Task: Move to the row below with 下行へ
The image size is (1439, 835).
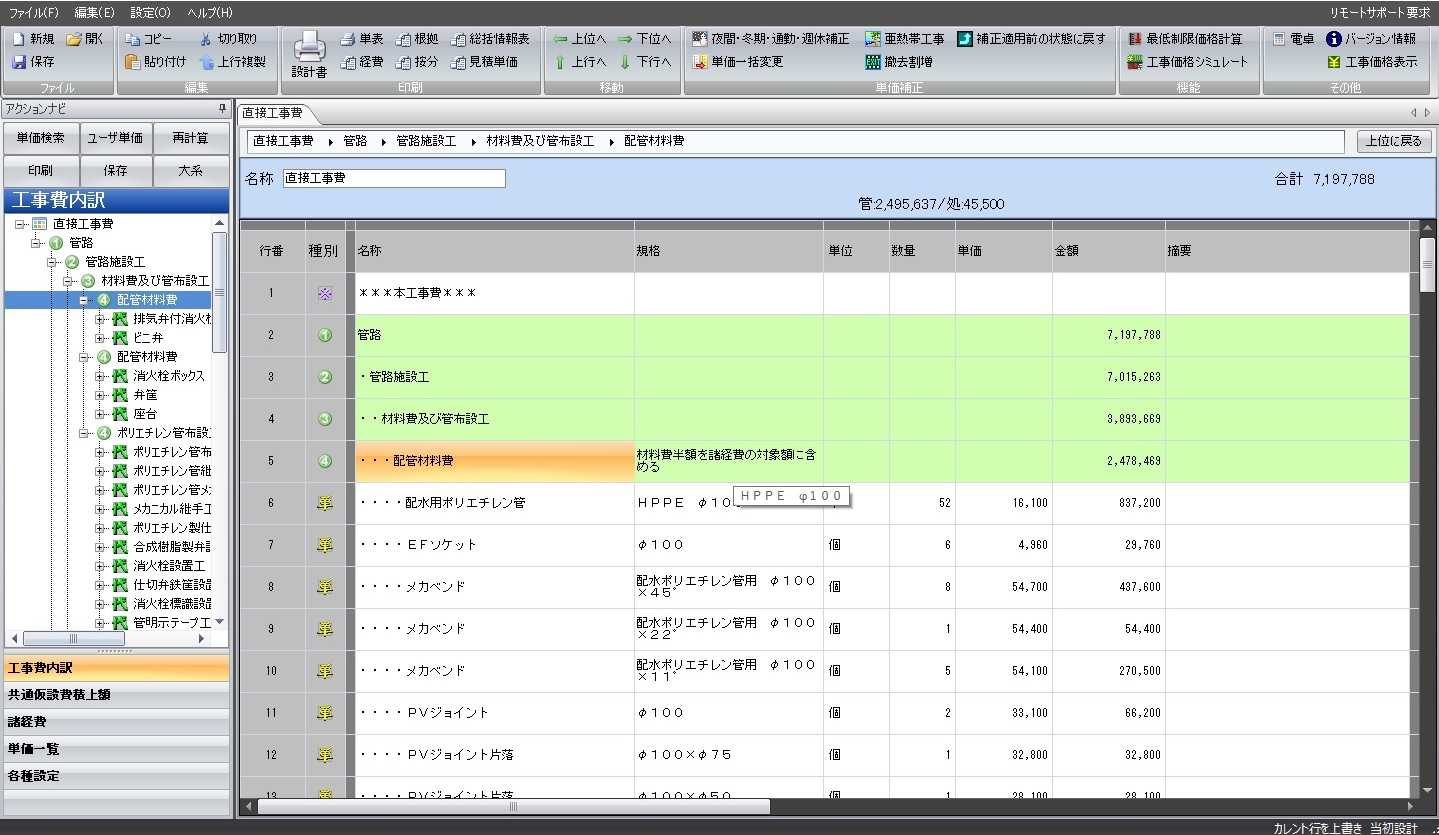Action: [644, 61]
